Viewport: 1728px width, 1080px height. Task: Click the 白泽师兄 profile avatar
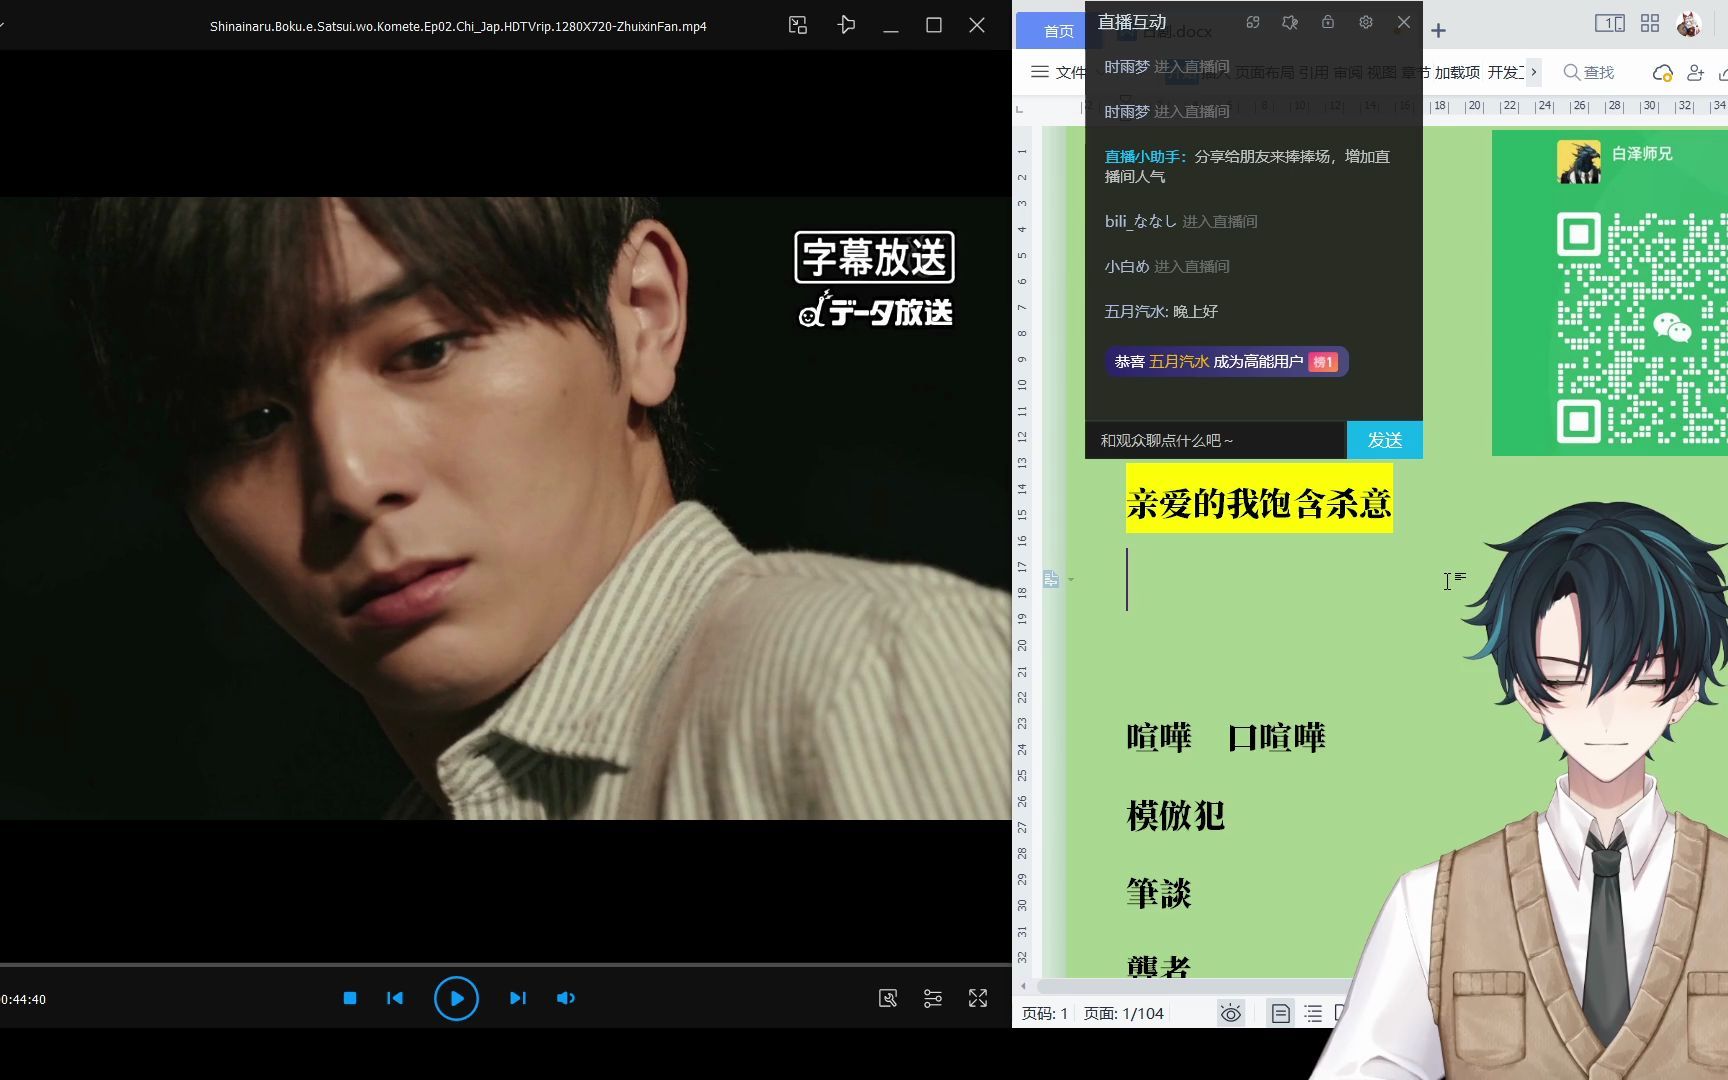[x=1579, y=161]
